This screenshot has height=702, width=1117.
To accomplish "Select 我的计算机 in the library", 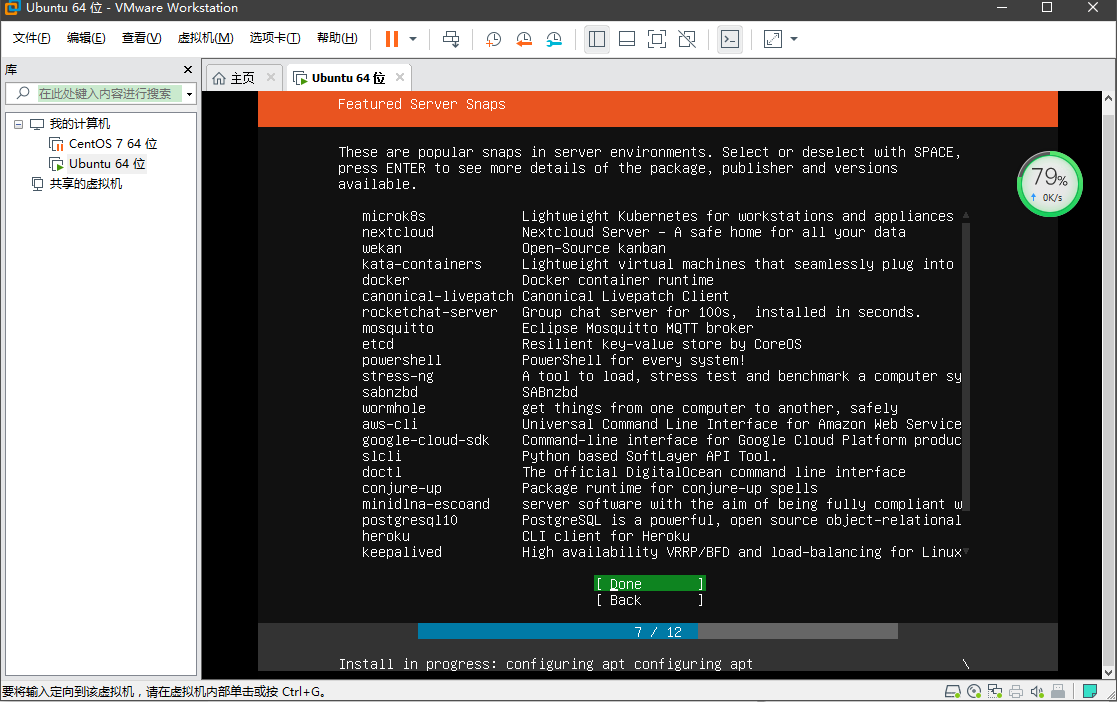I will point(79,124).
